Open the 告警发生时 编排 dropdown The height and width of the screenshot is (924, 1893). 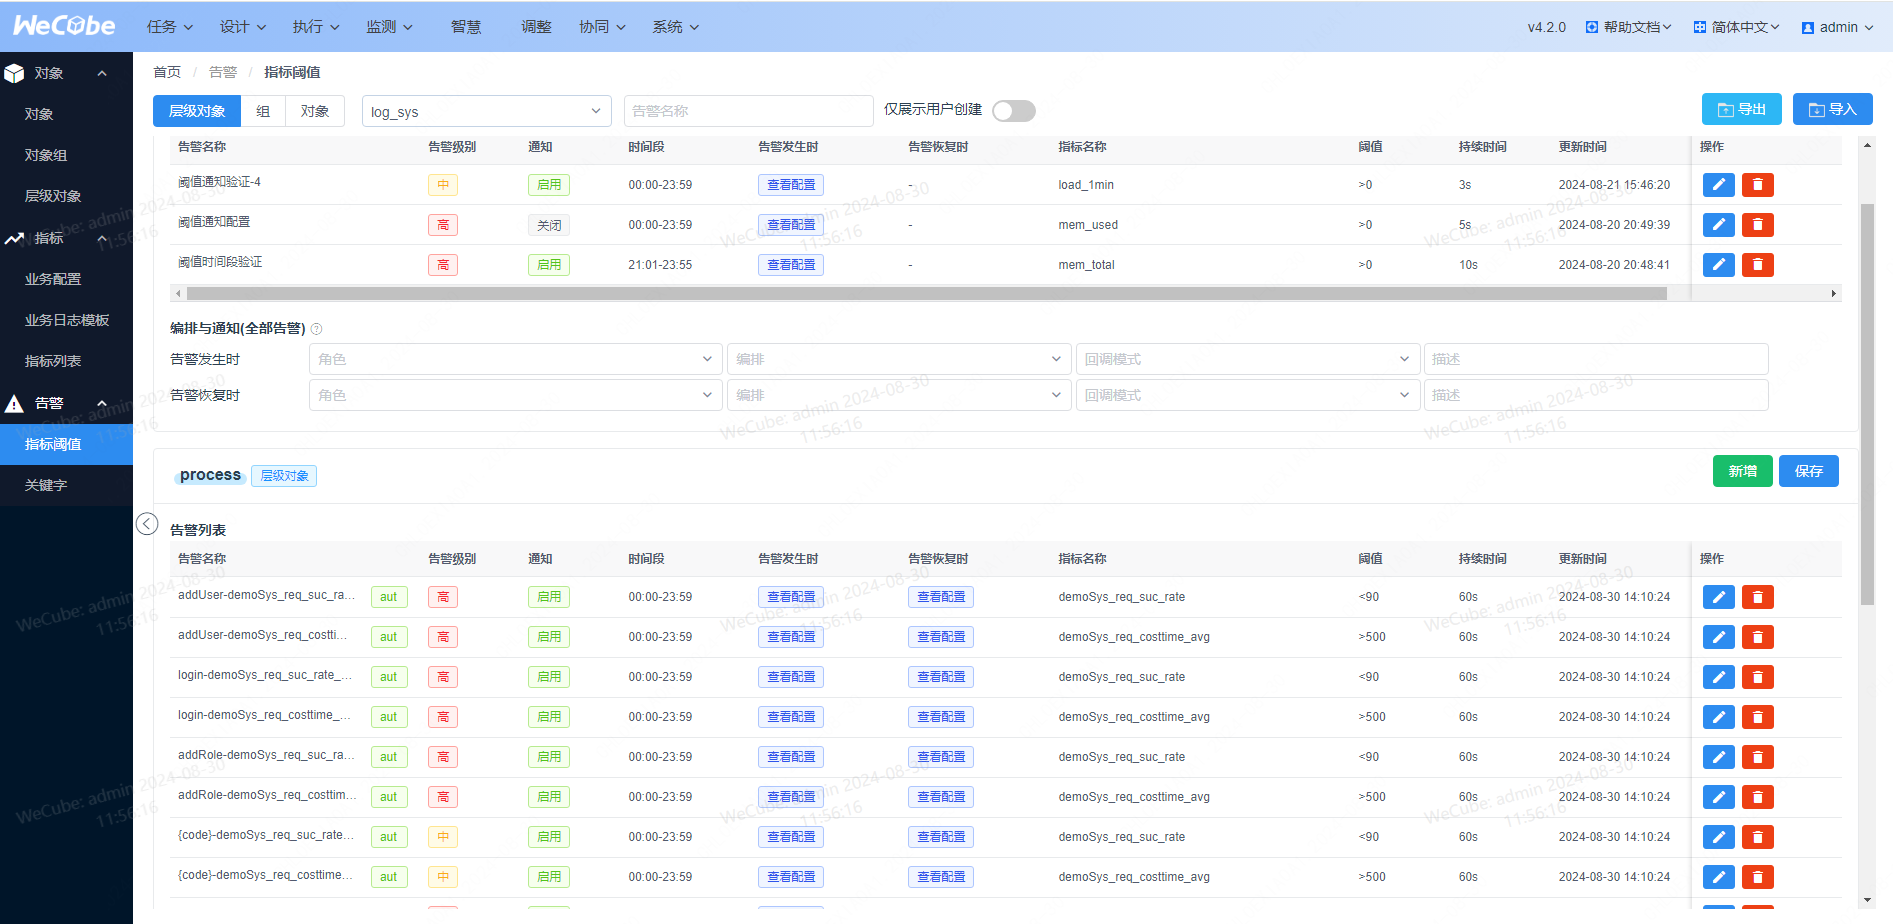[x=898, y=359]
